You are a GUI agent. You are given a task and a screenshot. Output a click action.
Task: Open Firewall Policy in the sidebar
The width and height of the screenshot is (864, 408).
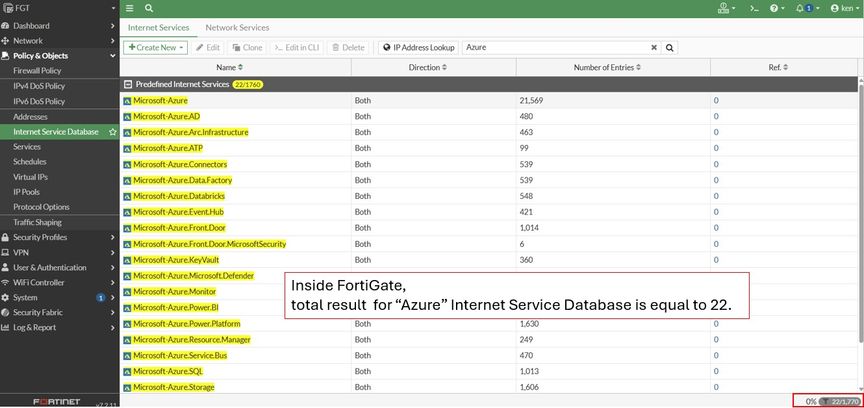click(37, 71)
